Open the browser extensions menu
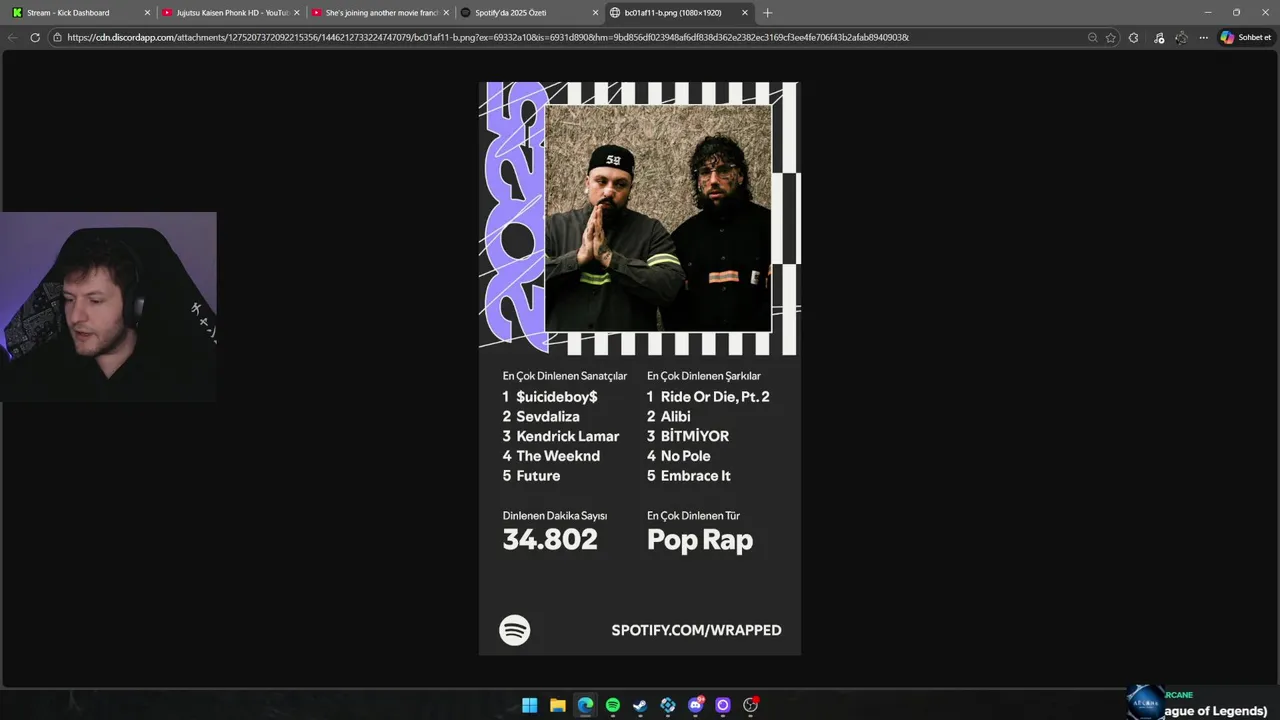The image size is (1280, 720). (x=1133, y=37)
